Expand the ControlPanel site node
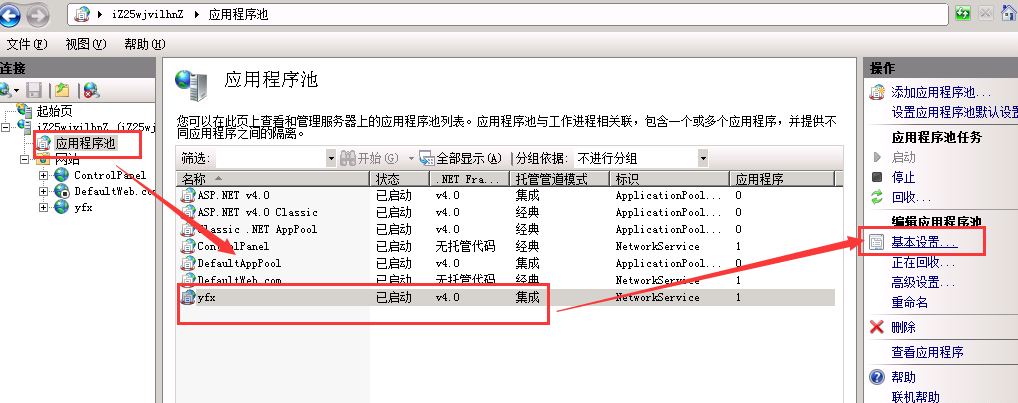Viewport: 1018px width, 403px height. tap(44, 175)
